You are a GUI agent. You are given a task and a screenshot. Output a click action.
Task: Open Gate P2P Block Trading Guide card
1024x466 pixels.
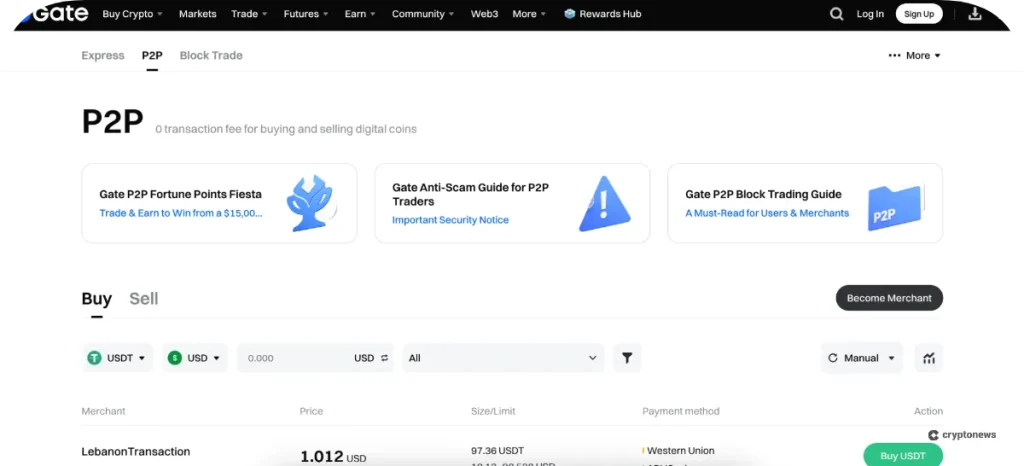point(805,203)
